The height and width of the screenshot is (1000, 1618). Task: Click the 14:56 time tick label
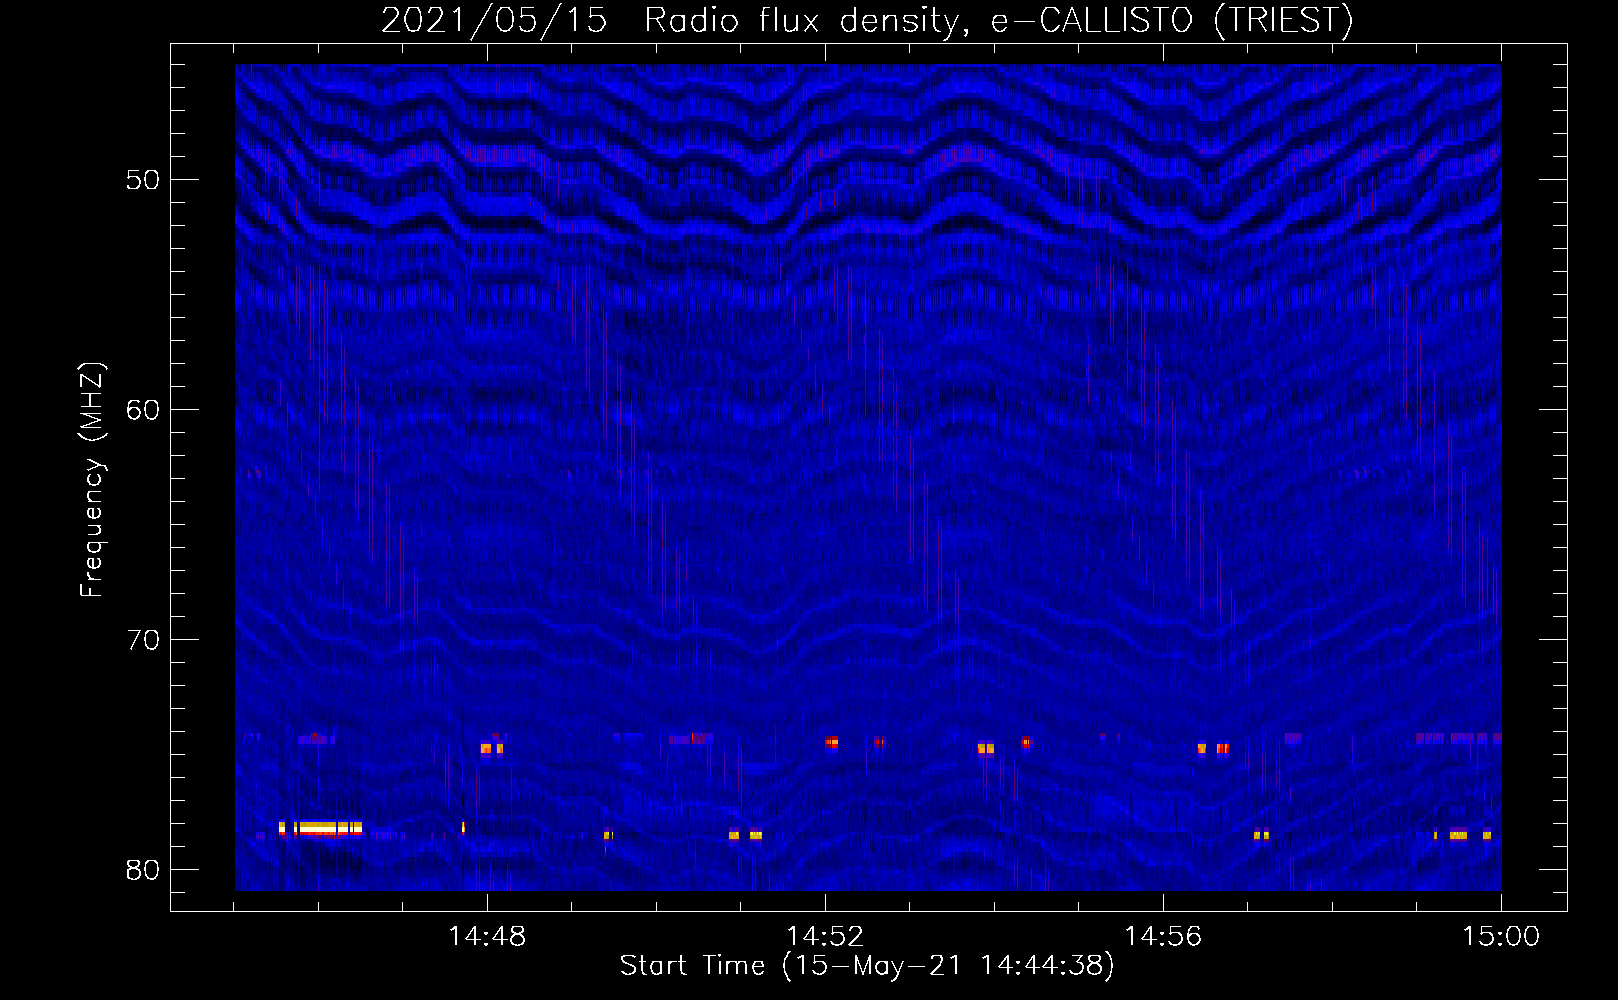(1163, 937)
